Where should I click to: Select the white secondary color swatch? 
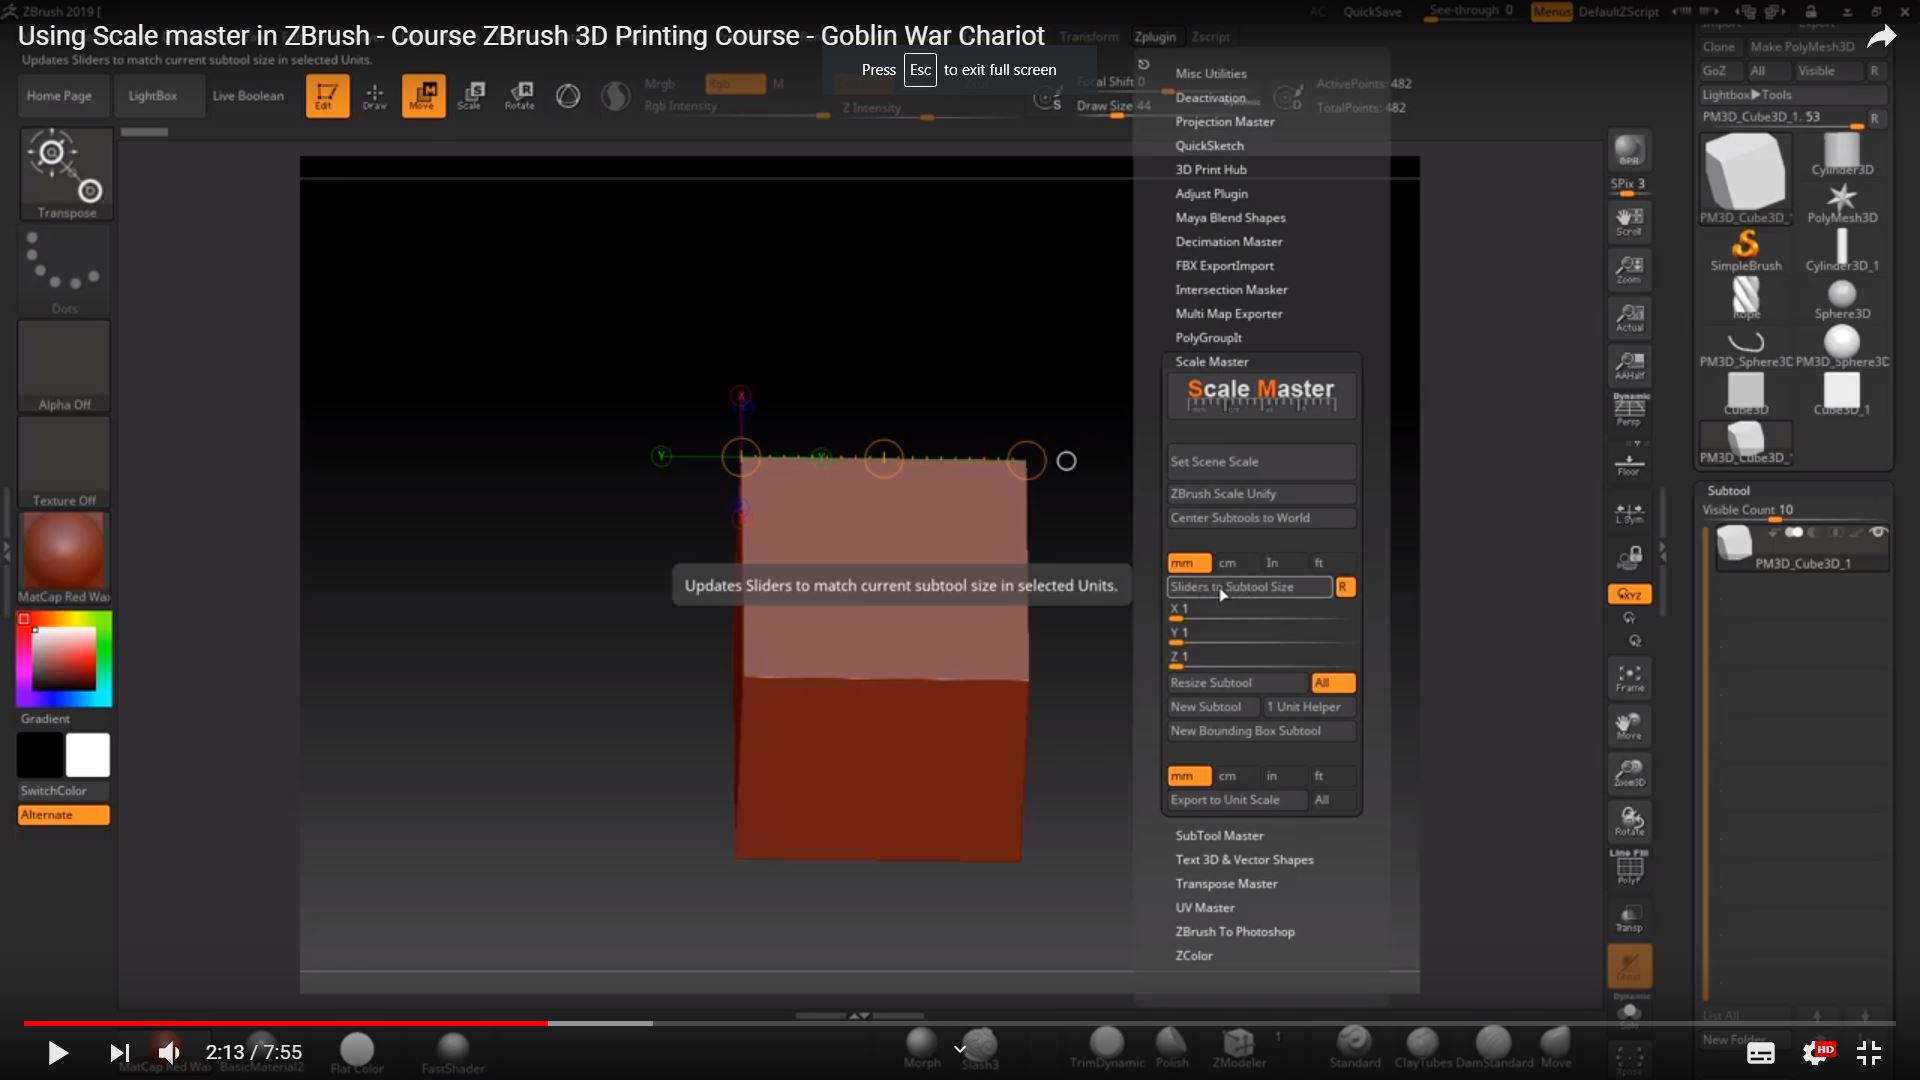pos(88,755)
